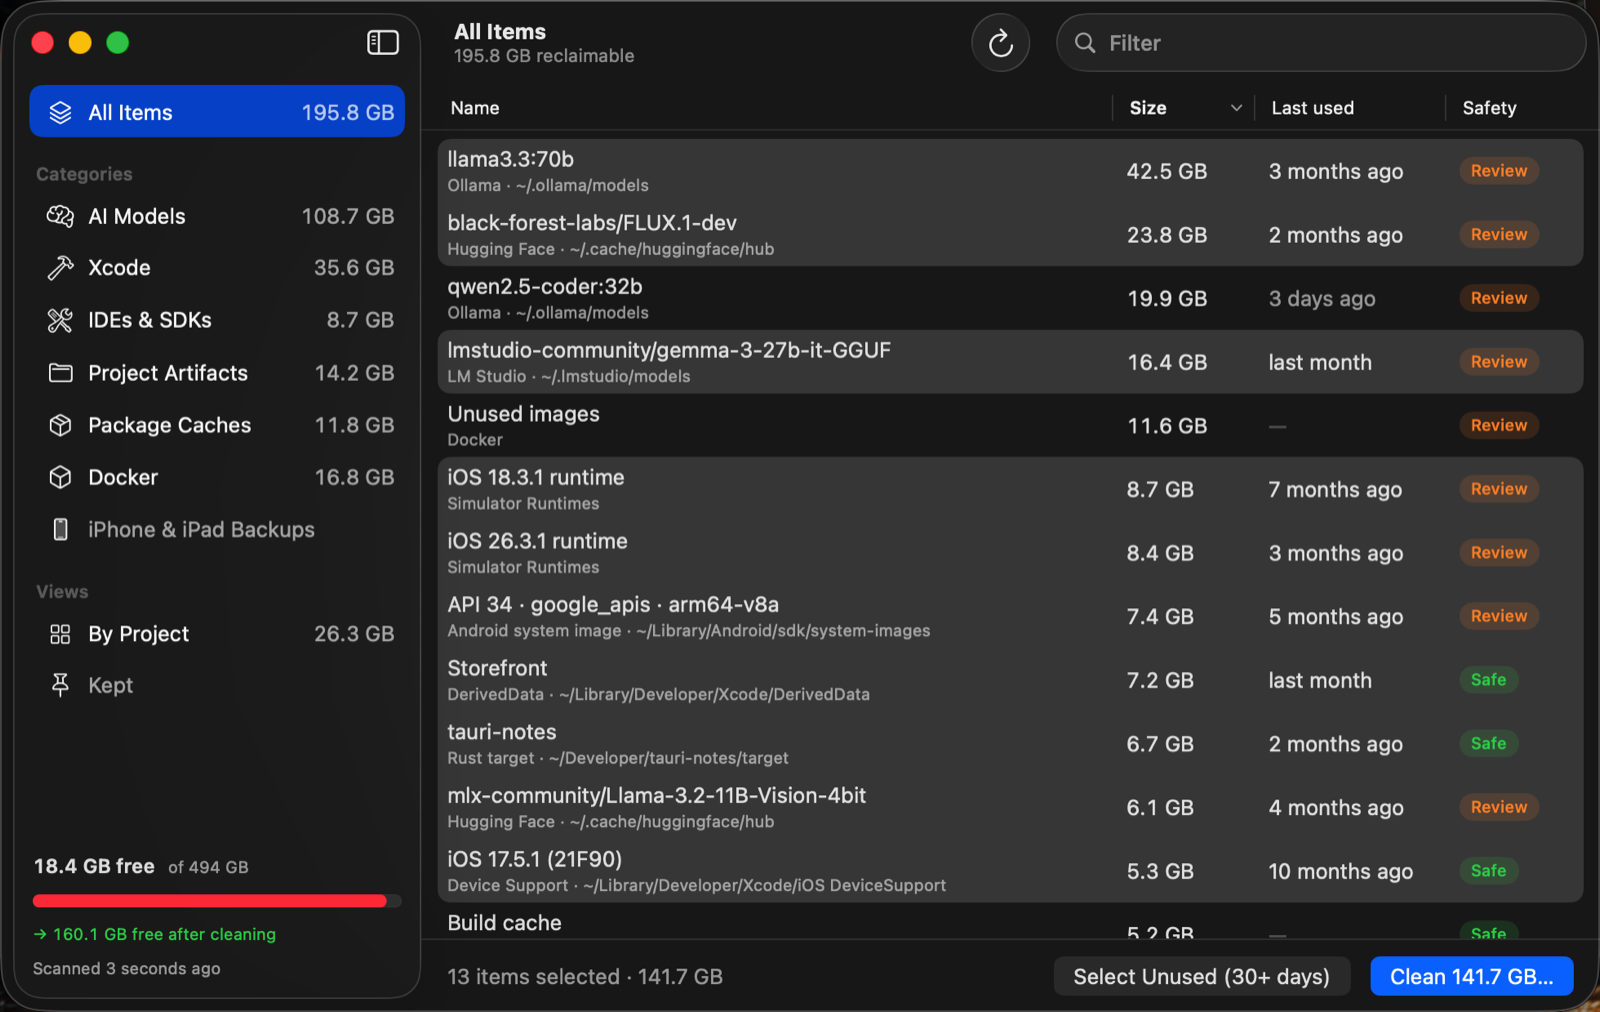The image size is (1600, 1012).
Task: Click the 13 items selected status text
Action: point(584,977)
